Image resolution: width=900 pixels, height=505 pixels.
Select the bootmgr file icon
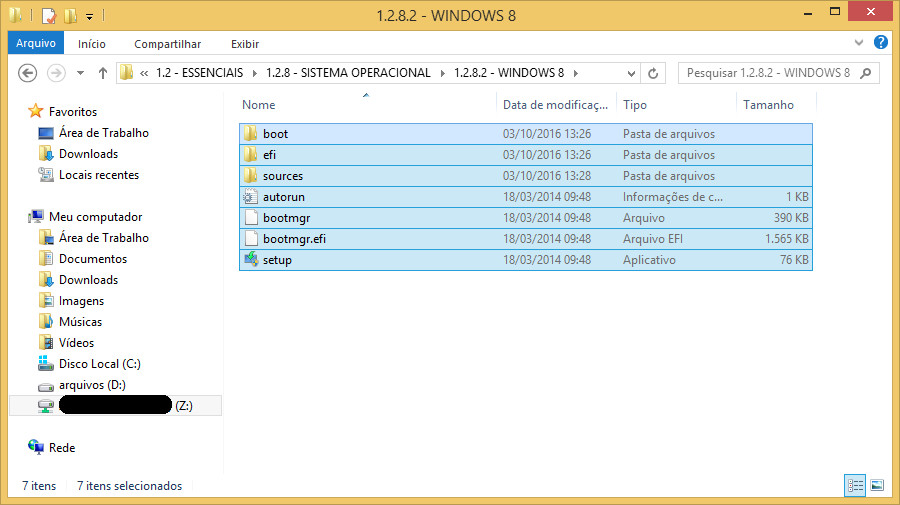[x=250, y=217]
